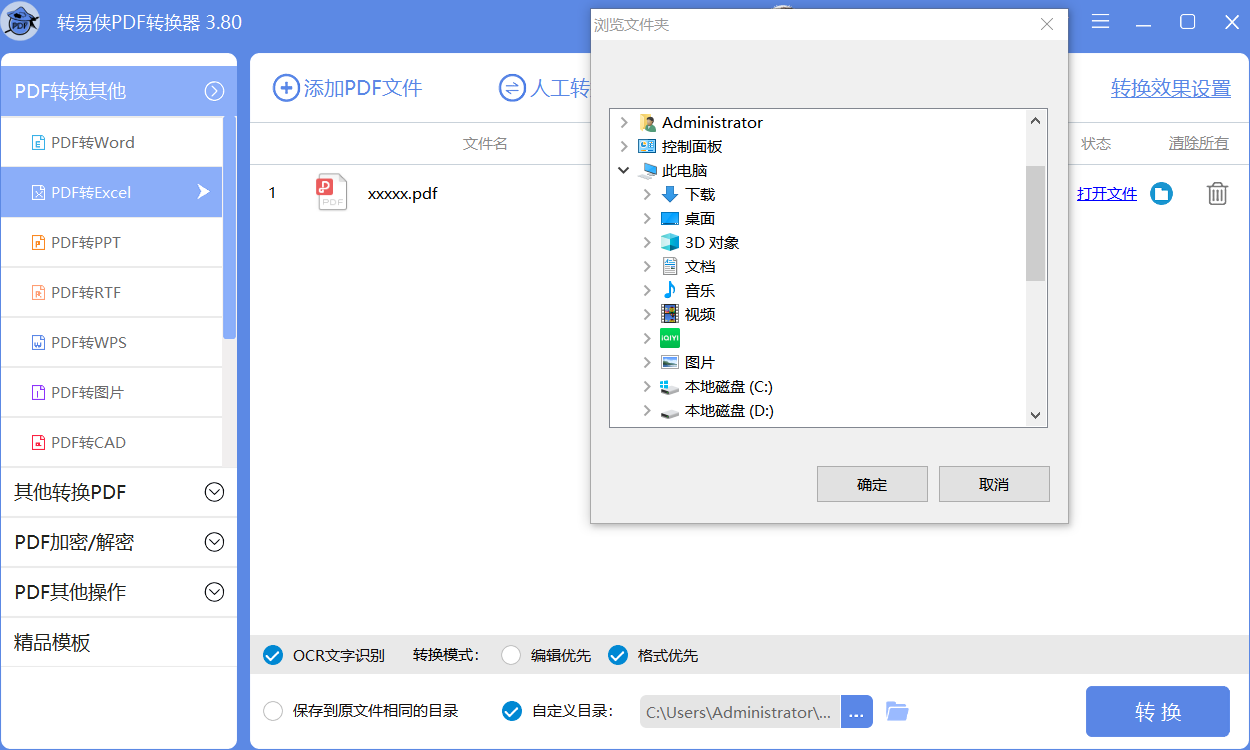Expand the Administrator tree node
1250x750 pixels.
pyautogui.click(x=624, y=122)
